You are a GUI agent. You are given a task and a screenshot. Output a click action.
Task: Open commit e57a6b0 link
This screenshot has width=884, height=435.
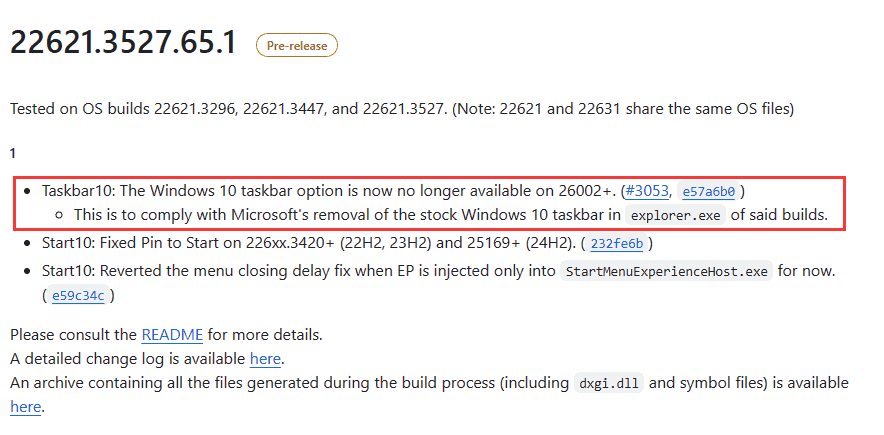click(x=707, y=191)
